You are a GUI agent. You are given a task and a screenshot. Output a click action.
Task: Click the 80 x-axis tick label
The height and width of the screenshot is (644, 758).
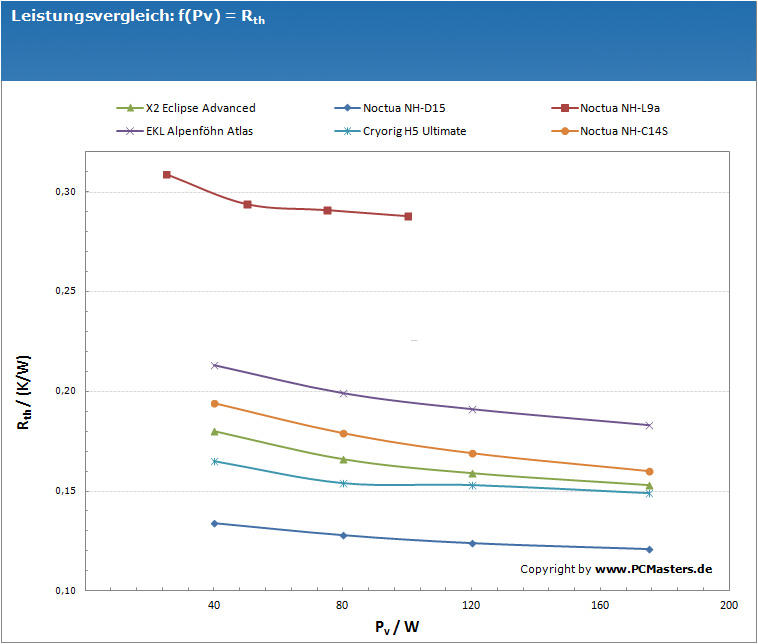(x=342, y=605)
